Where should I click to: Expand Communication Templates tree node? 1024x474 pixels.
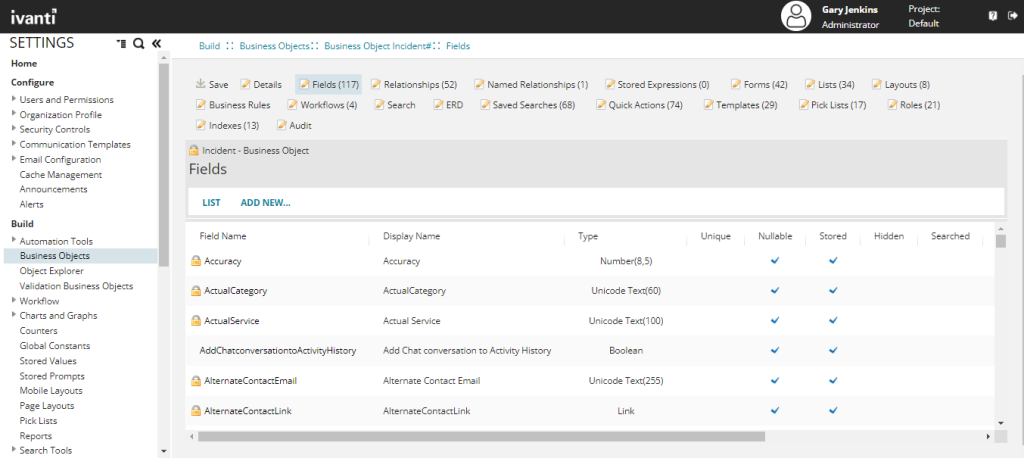coord(14,144)
